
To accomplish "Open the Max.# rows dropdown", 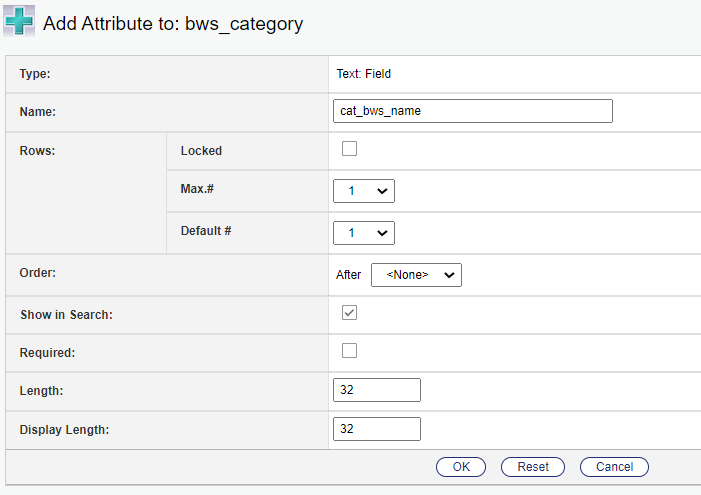I will [x=364, y=191].
